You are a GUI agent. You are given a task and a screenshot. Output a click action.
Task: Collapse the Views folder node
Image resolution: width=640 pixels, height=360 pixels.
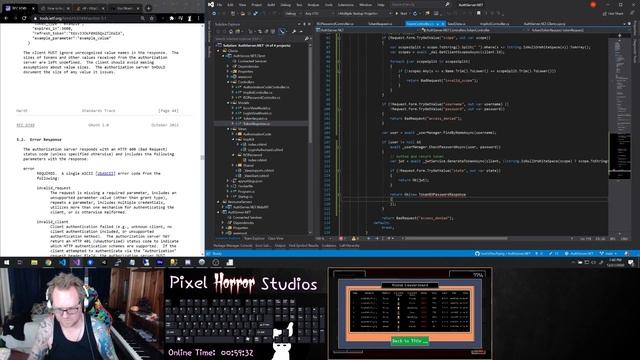click(x=228, y=129)
